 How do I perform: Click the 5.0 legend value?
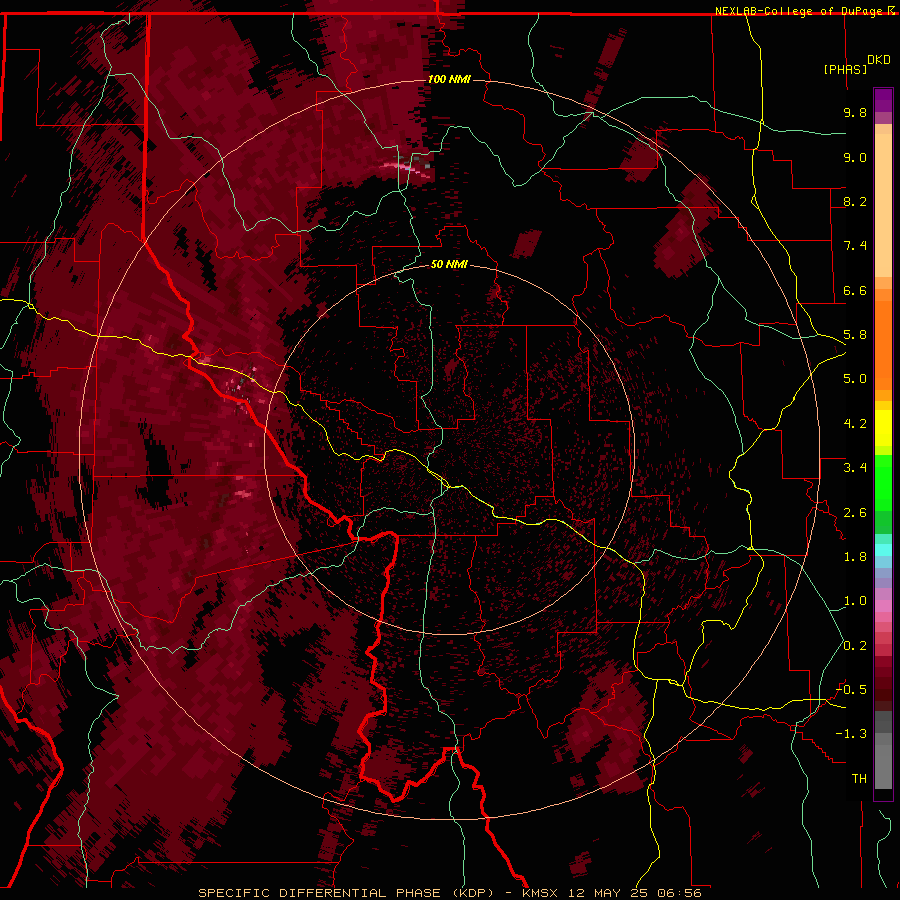point(855,379)
